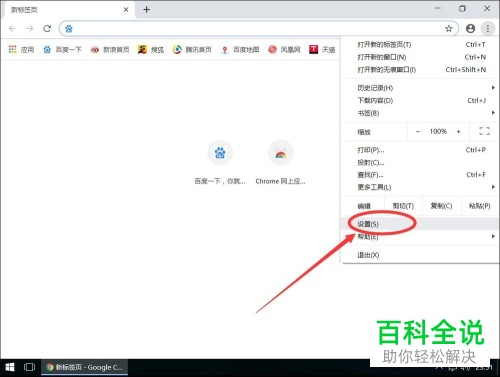Open the Sohu bookmark in bookmarks bar
Viewport: 500px width, 377px height.
[x=151, y=50]
